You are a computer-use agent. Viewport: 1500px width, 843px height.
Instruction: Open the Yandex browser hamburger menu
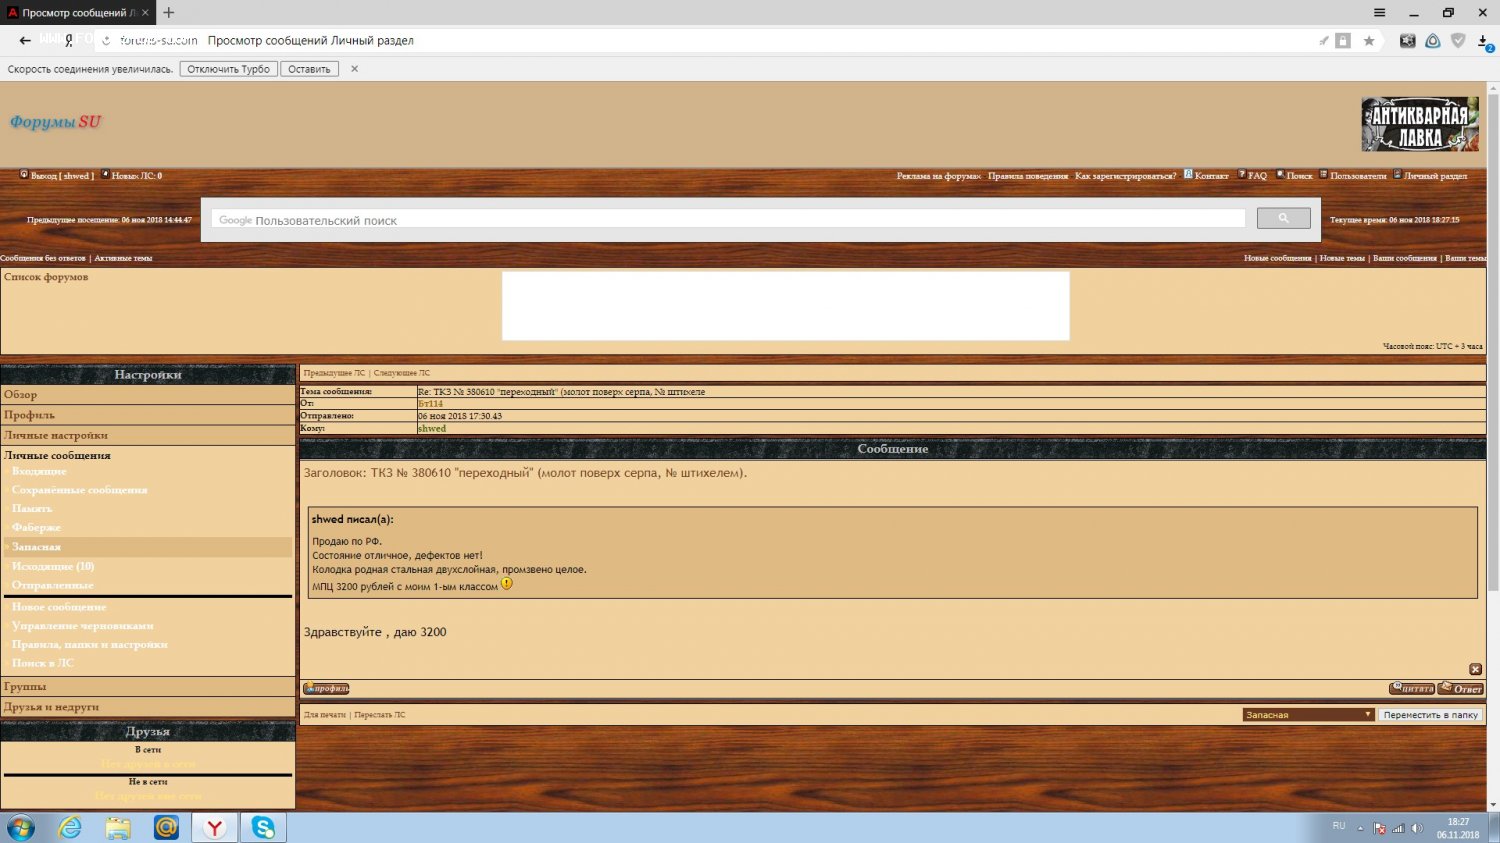(x=1379, y=13)
